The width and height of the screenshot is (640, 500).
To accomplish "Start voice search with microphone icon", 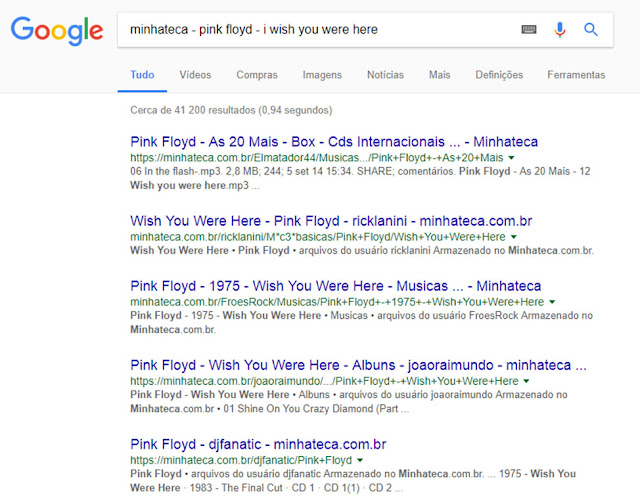I will (x=560, y=30).
